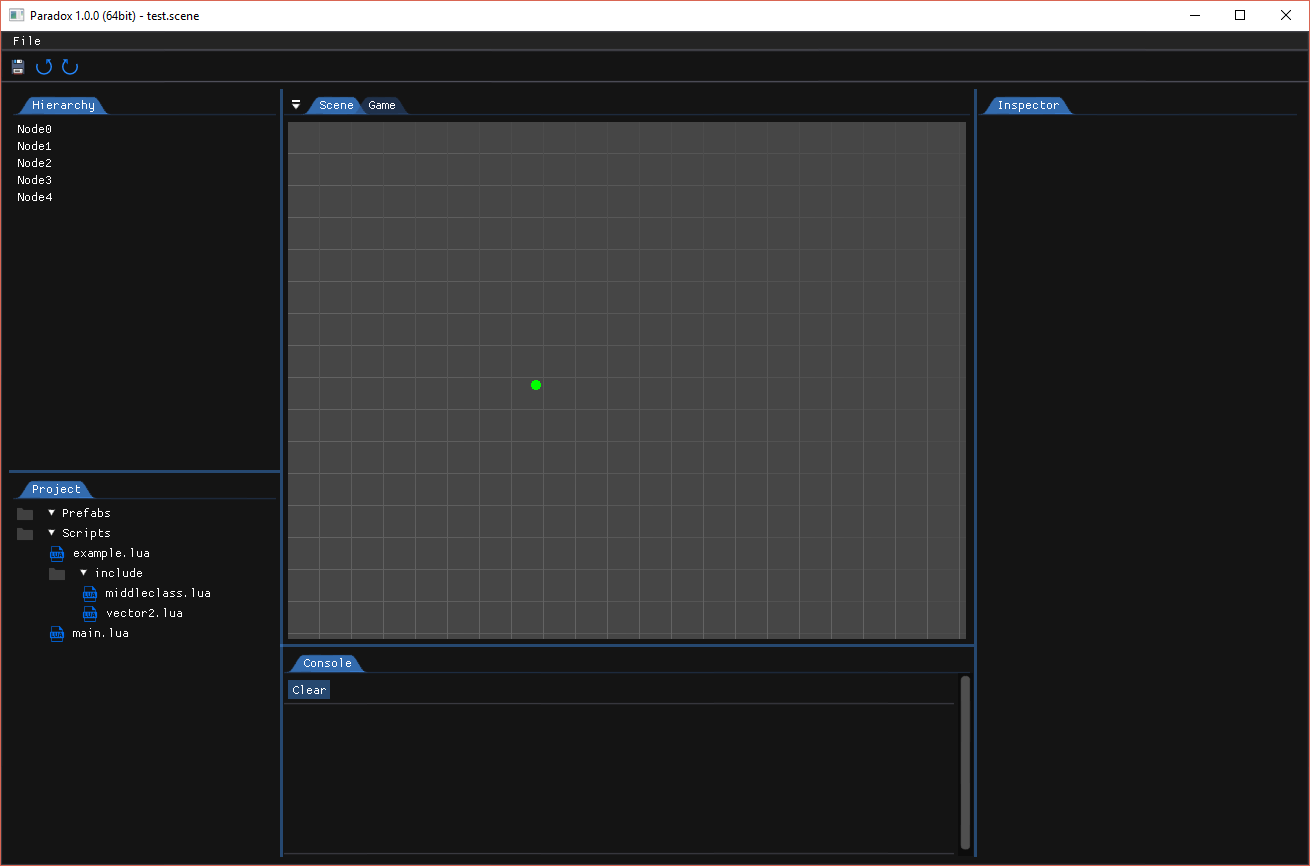Click the redo arrow icon

[70, 67]
